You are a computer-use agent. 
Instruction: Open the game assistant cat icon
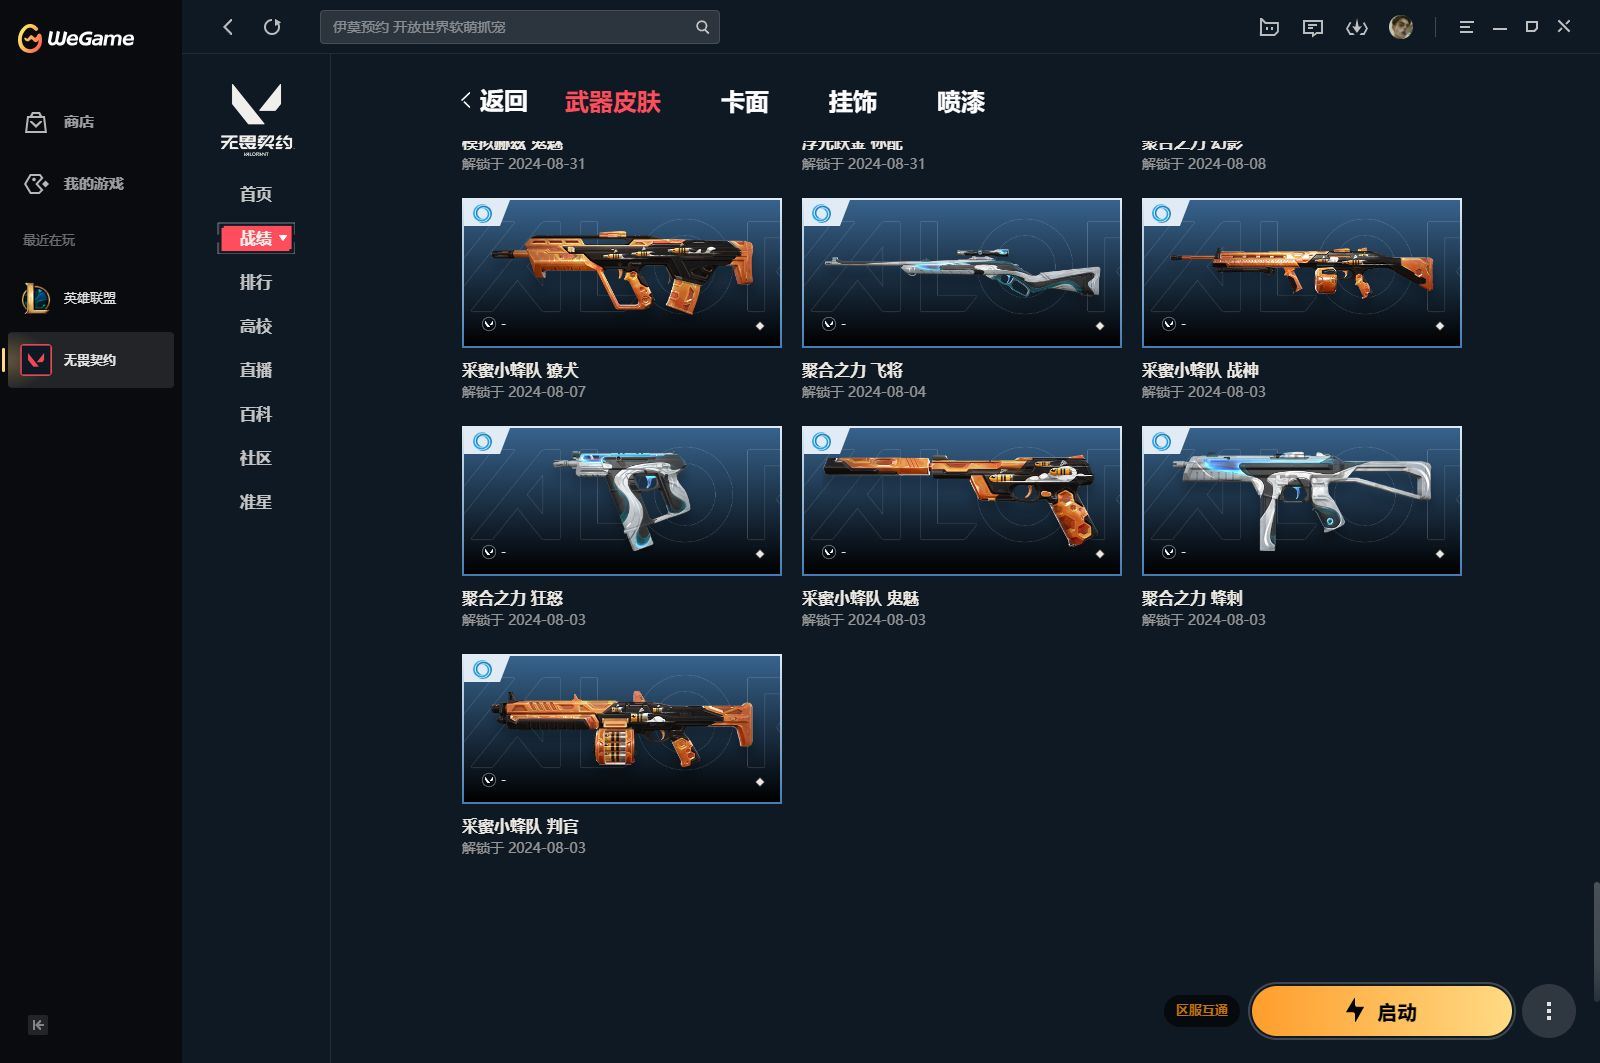pos(1268,27)
